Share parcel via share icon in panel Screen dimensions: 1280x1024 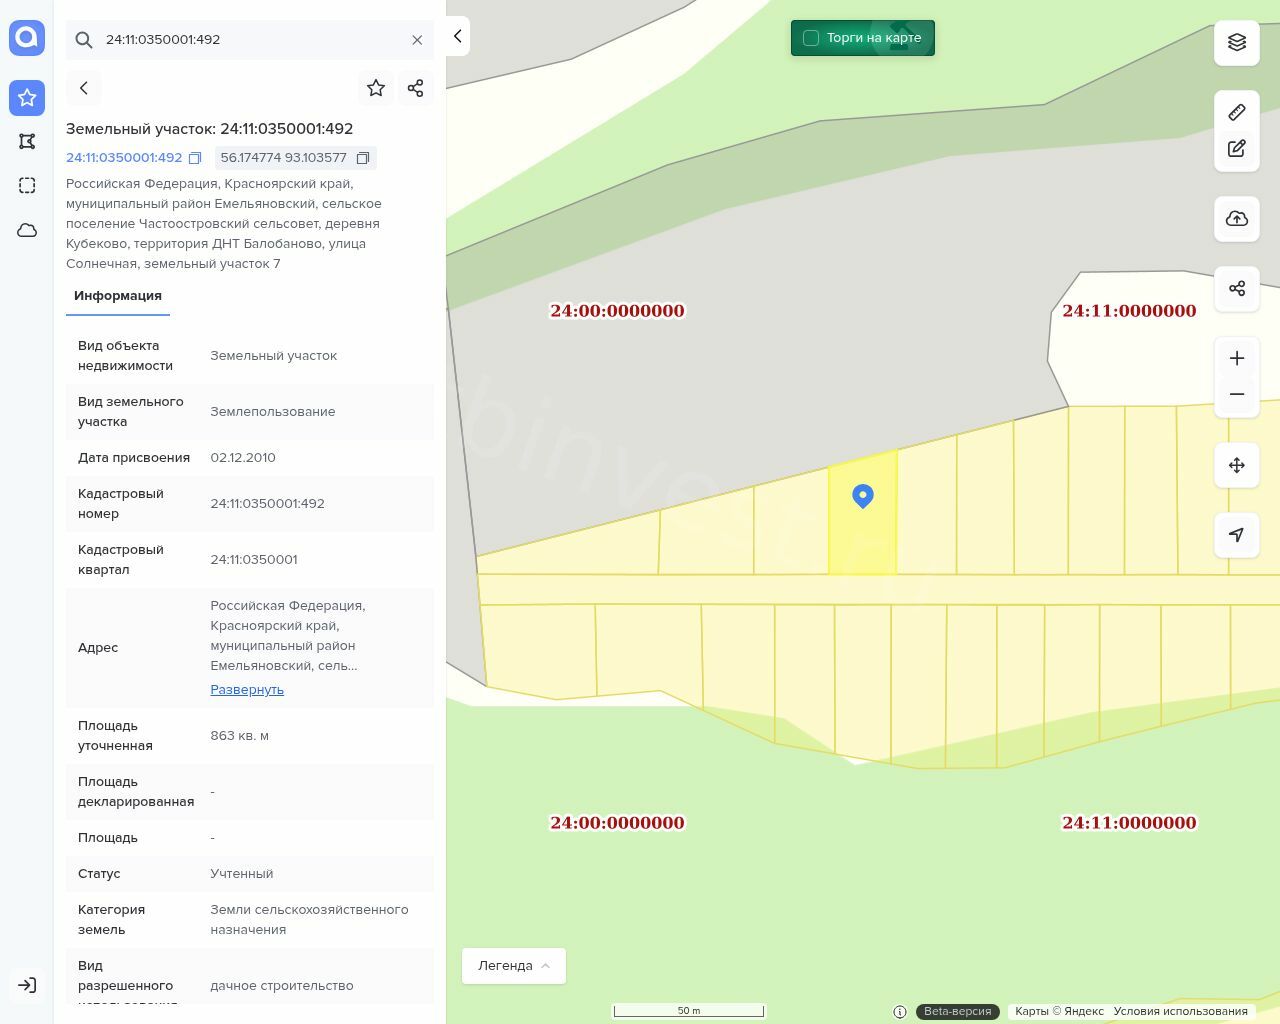(x=416, y=88)
